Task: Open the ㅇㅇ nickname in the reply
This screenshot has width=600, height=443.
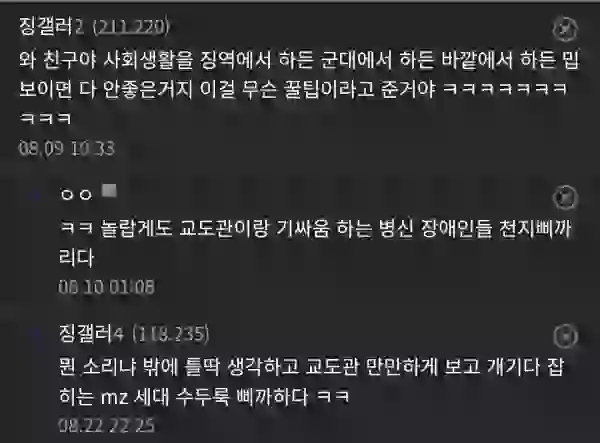Action: [x=76, y=195]
